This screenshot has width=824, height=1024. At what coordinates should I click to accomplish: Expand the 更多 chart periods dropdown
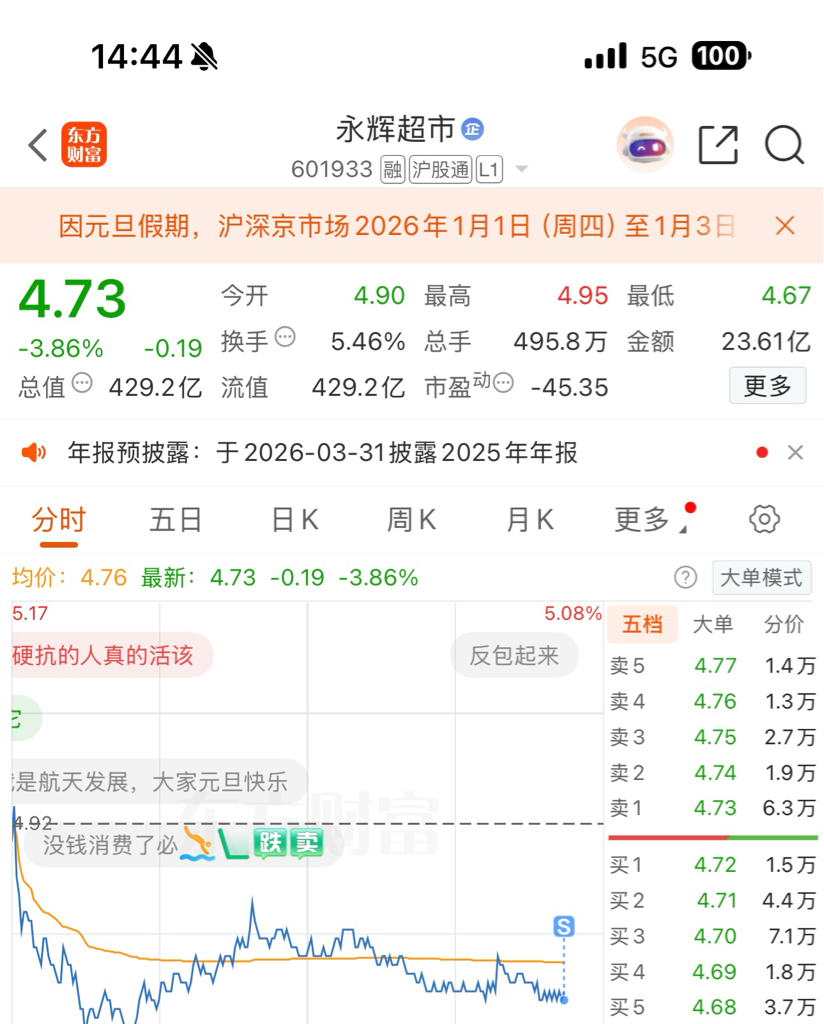click(x=650, y=520)
